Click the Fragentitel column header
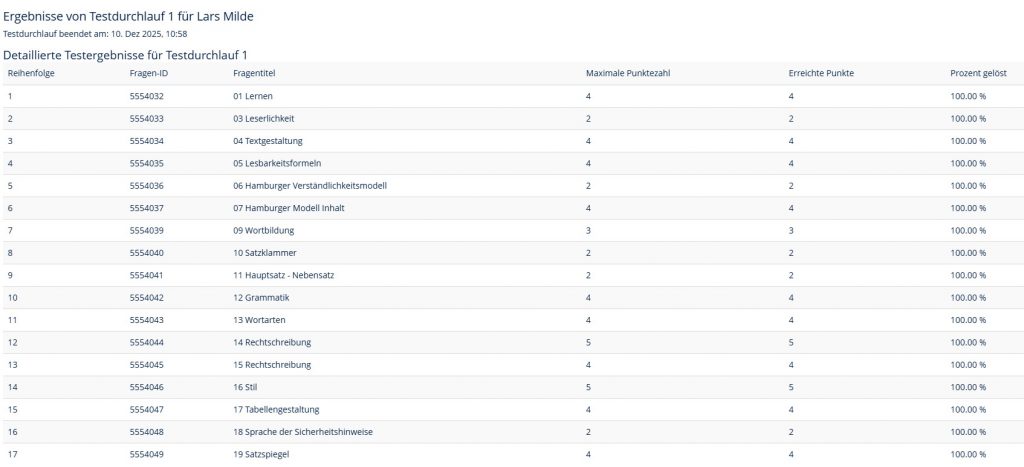Screen dimensions: 1024x467 [x=254, y=73]
